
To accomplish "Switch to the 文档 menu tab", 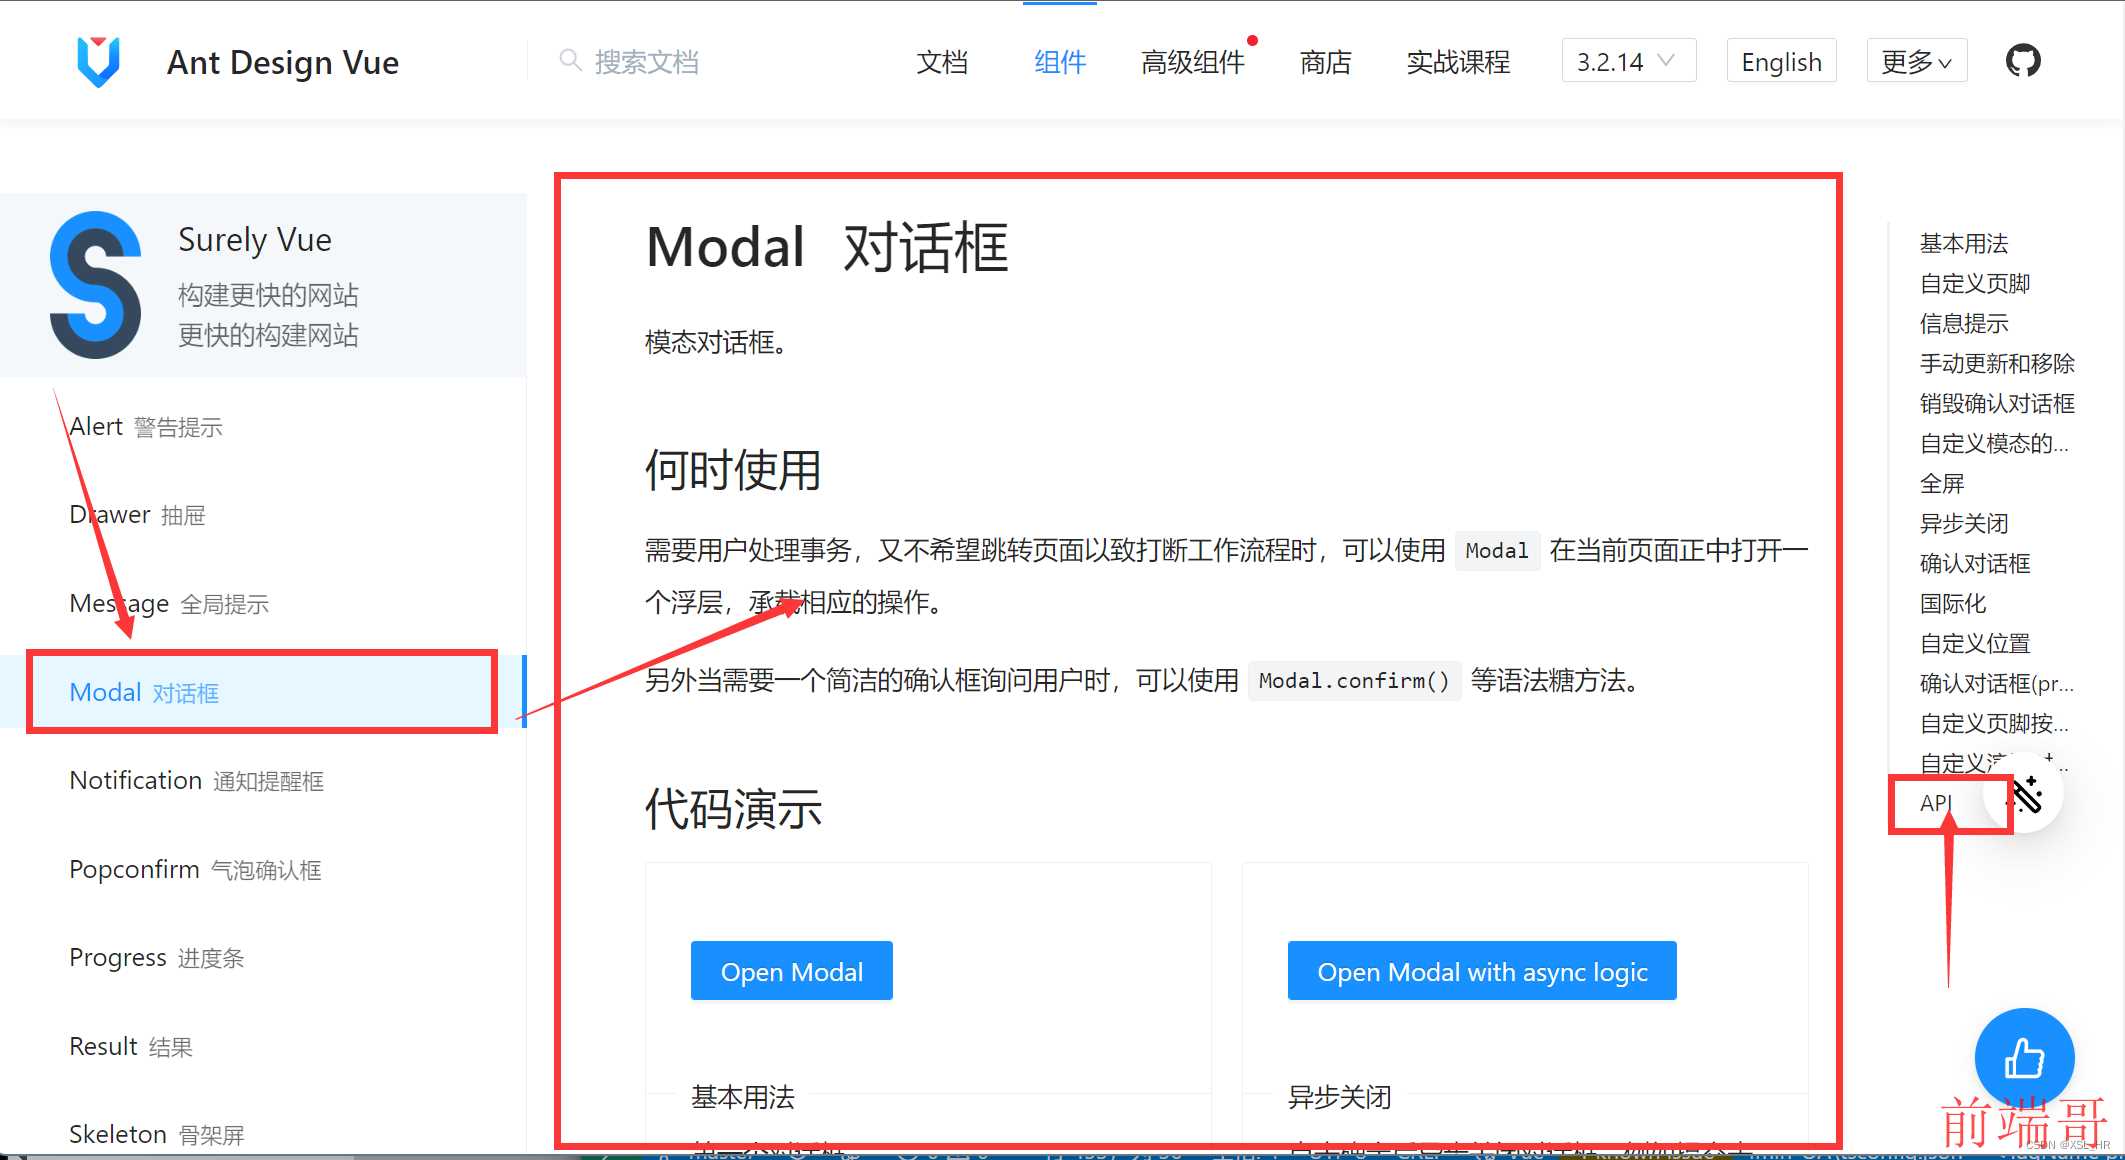I will tap(941, 60).
